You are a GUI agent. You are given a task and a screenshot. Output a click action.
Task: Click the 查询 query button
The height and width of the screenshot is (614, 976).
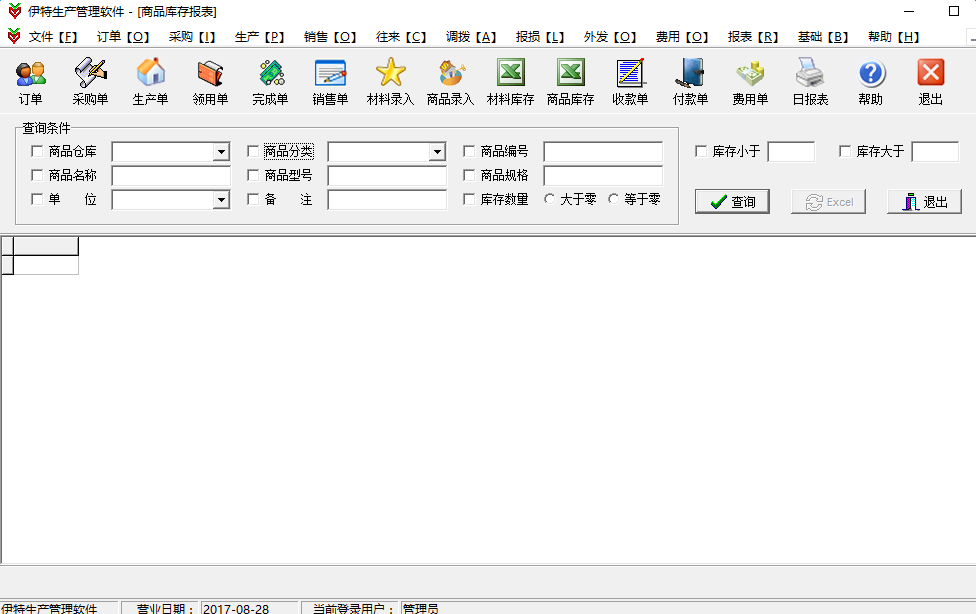[732, 200]
